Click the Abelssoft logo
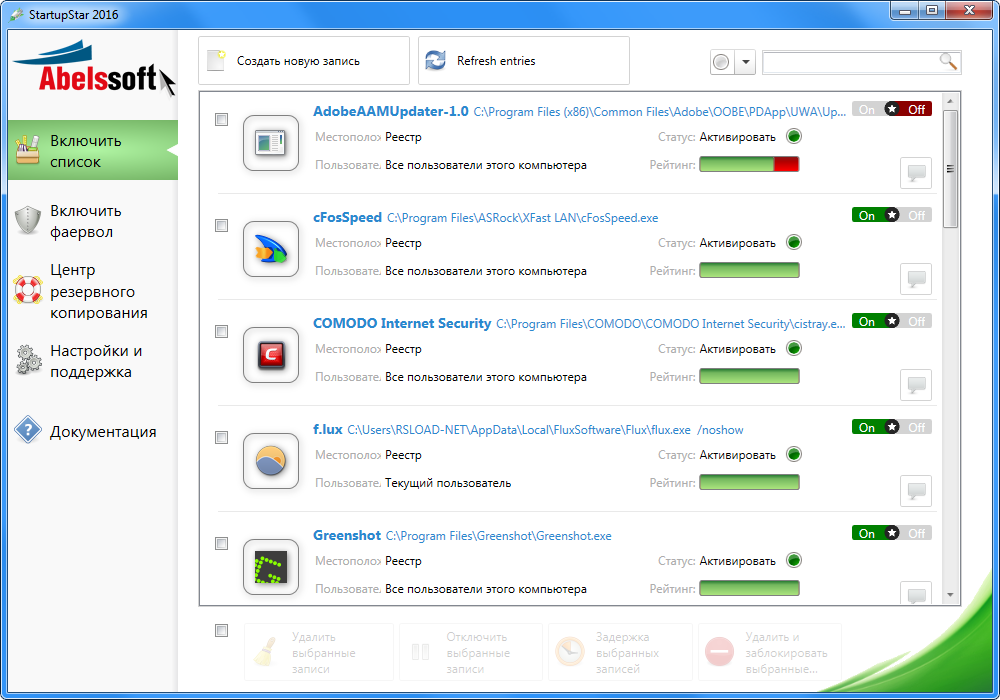Viewport: 1000px width, 700px height. pyautogui.click(x=94, y=69)
